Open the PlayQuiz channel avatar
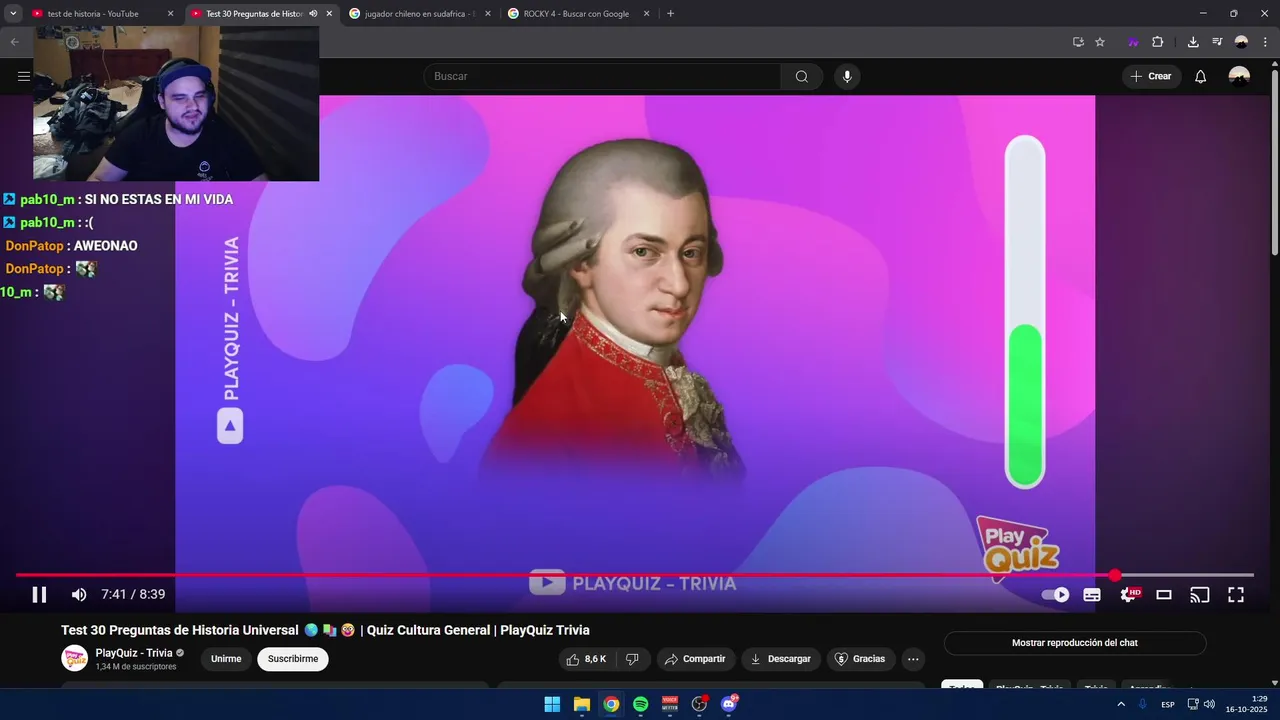The image size is (1280, 720). tap(75, 658)
